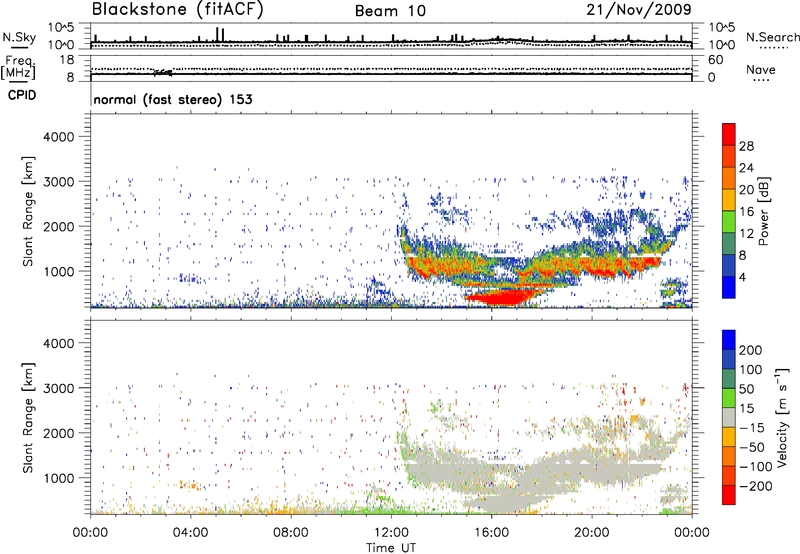The height and width of the screenshot is (554, 800).
Task: Click 'normal (fast stereo) 153' text
Action: [173, 99]
